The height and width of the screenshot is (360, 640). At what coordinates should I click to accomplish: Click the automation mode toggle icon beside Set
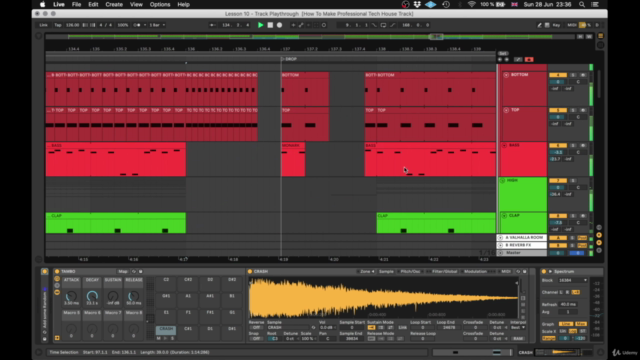coord(518,60)
